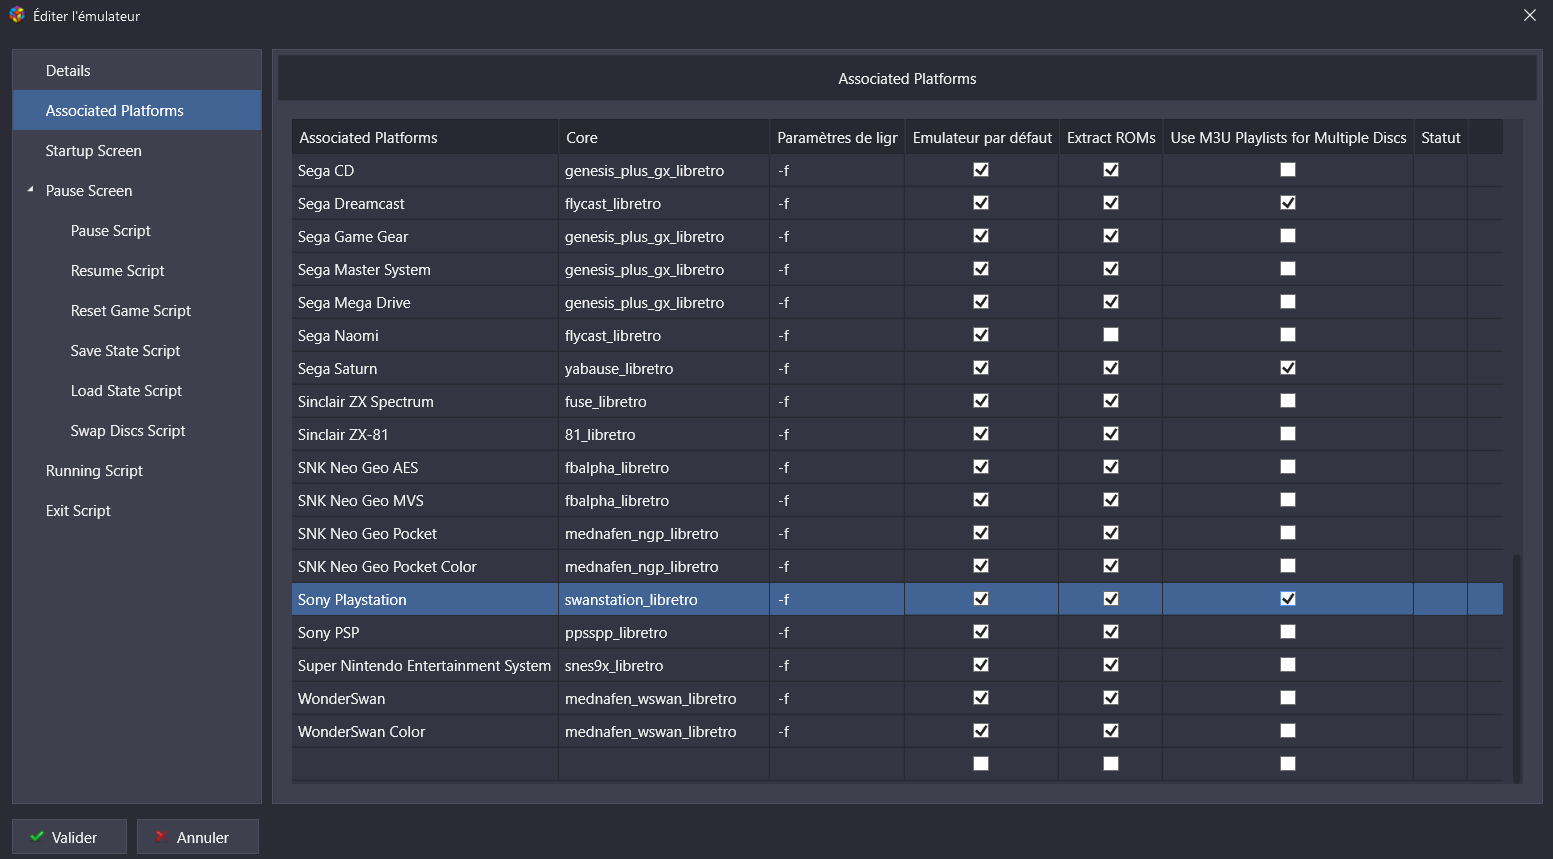The width and height of the screenshot is (1553, 859).
Task: Select the SNK Neo Geo Pocket Color cell
Action: [425, 566]
